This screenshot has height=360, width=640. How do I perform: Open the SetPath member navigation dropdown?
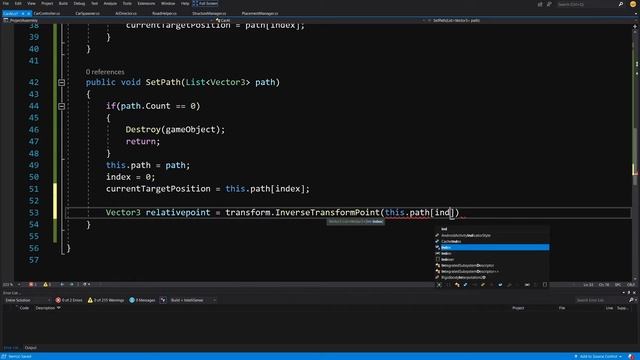[531, 20]
